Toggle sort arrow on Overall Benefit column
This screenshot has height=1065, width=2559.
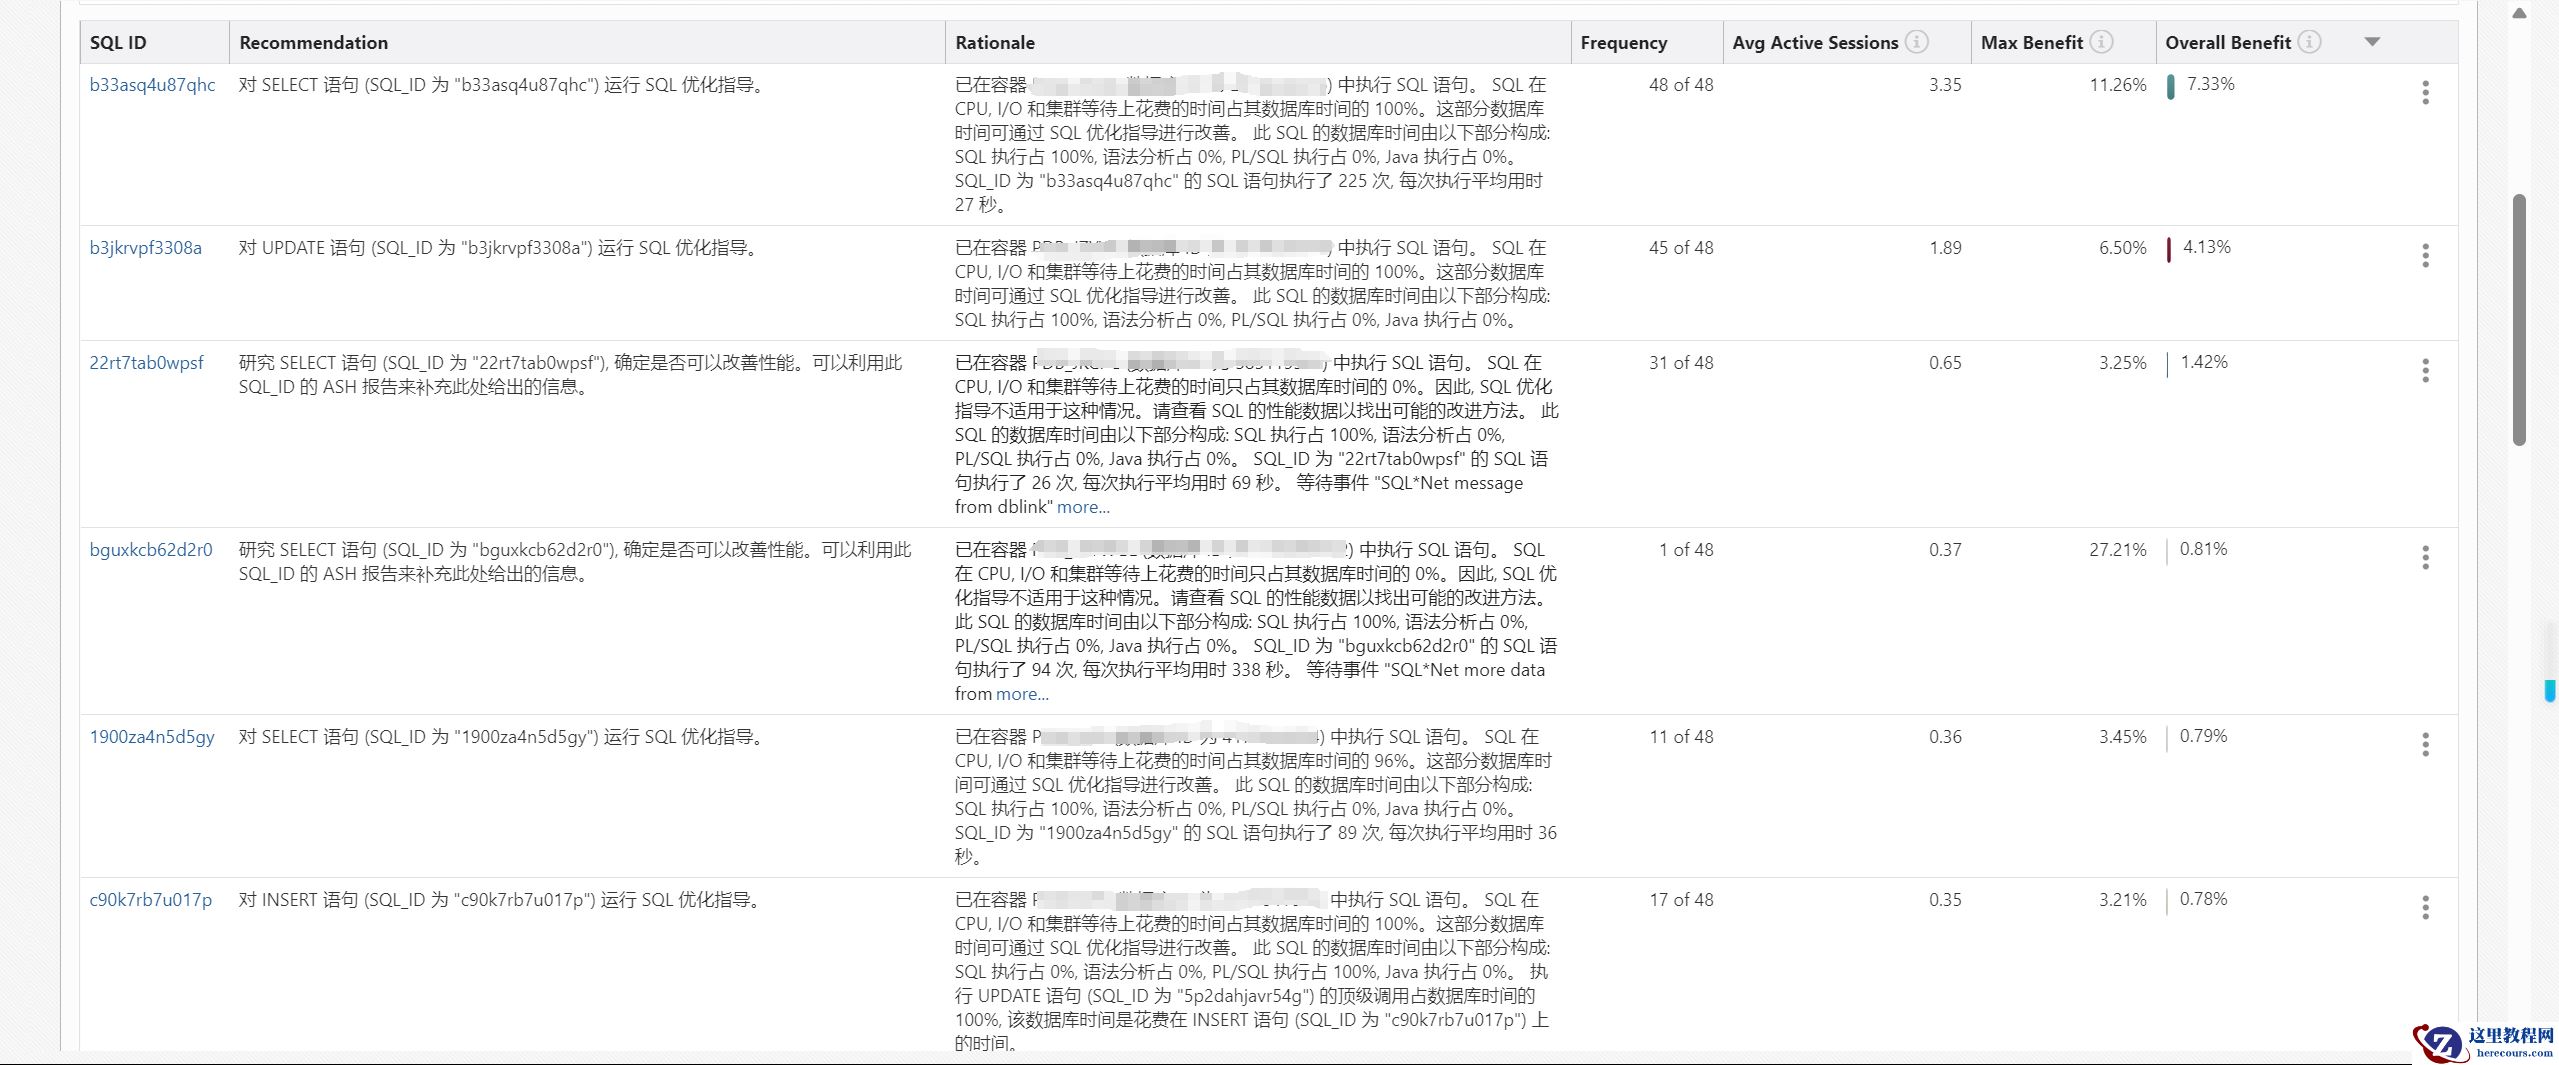[x=2372, y=42]
